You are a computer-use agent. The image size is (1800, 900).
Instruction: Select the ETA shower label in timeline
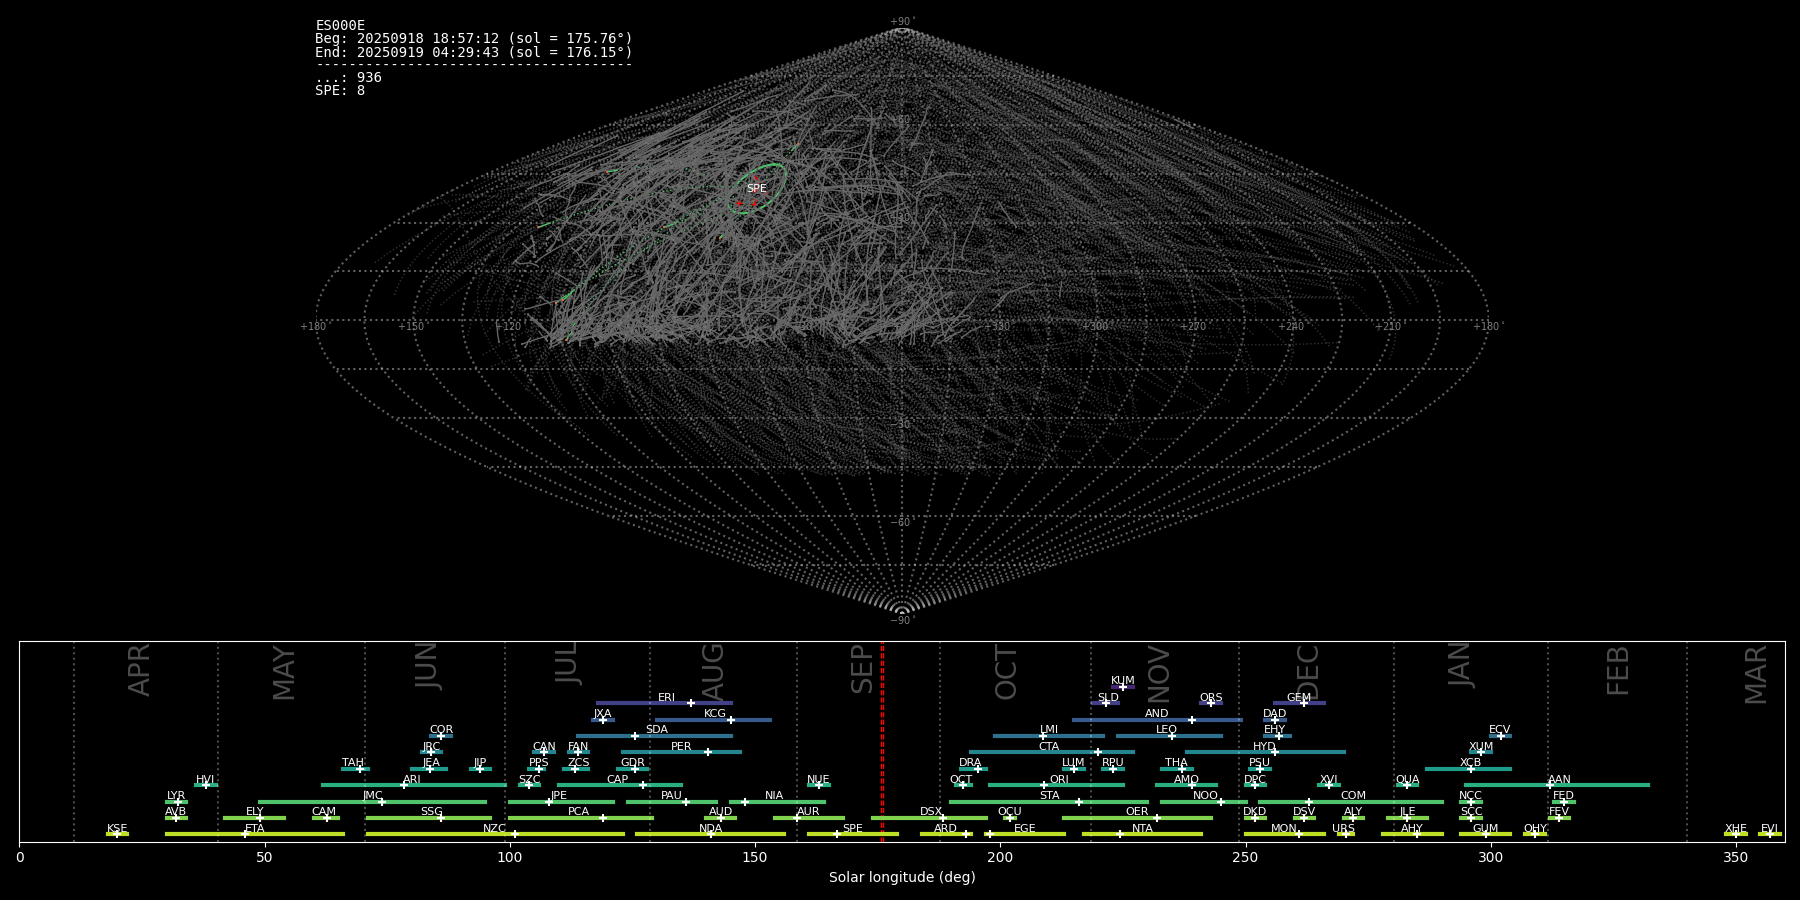pyautogui.click(x=255, y=829)
